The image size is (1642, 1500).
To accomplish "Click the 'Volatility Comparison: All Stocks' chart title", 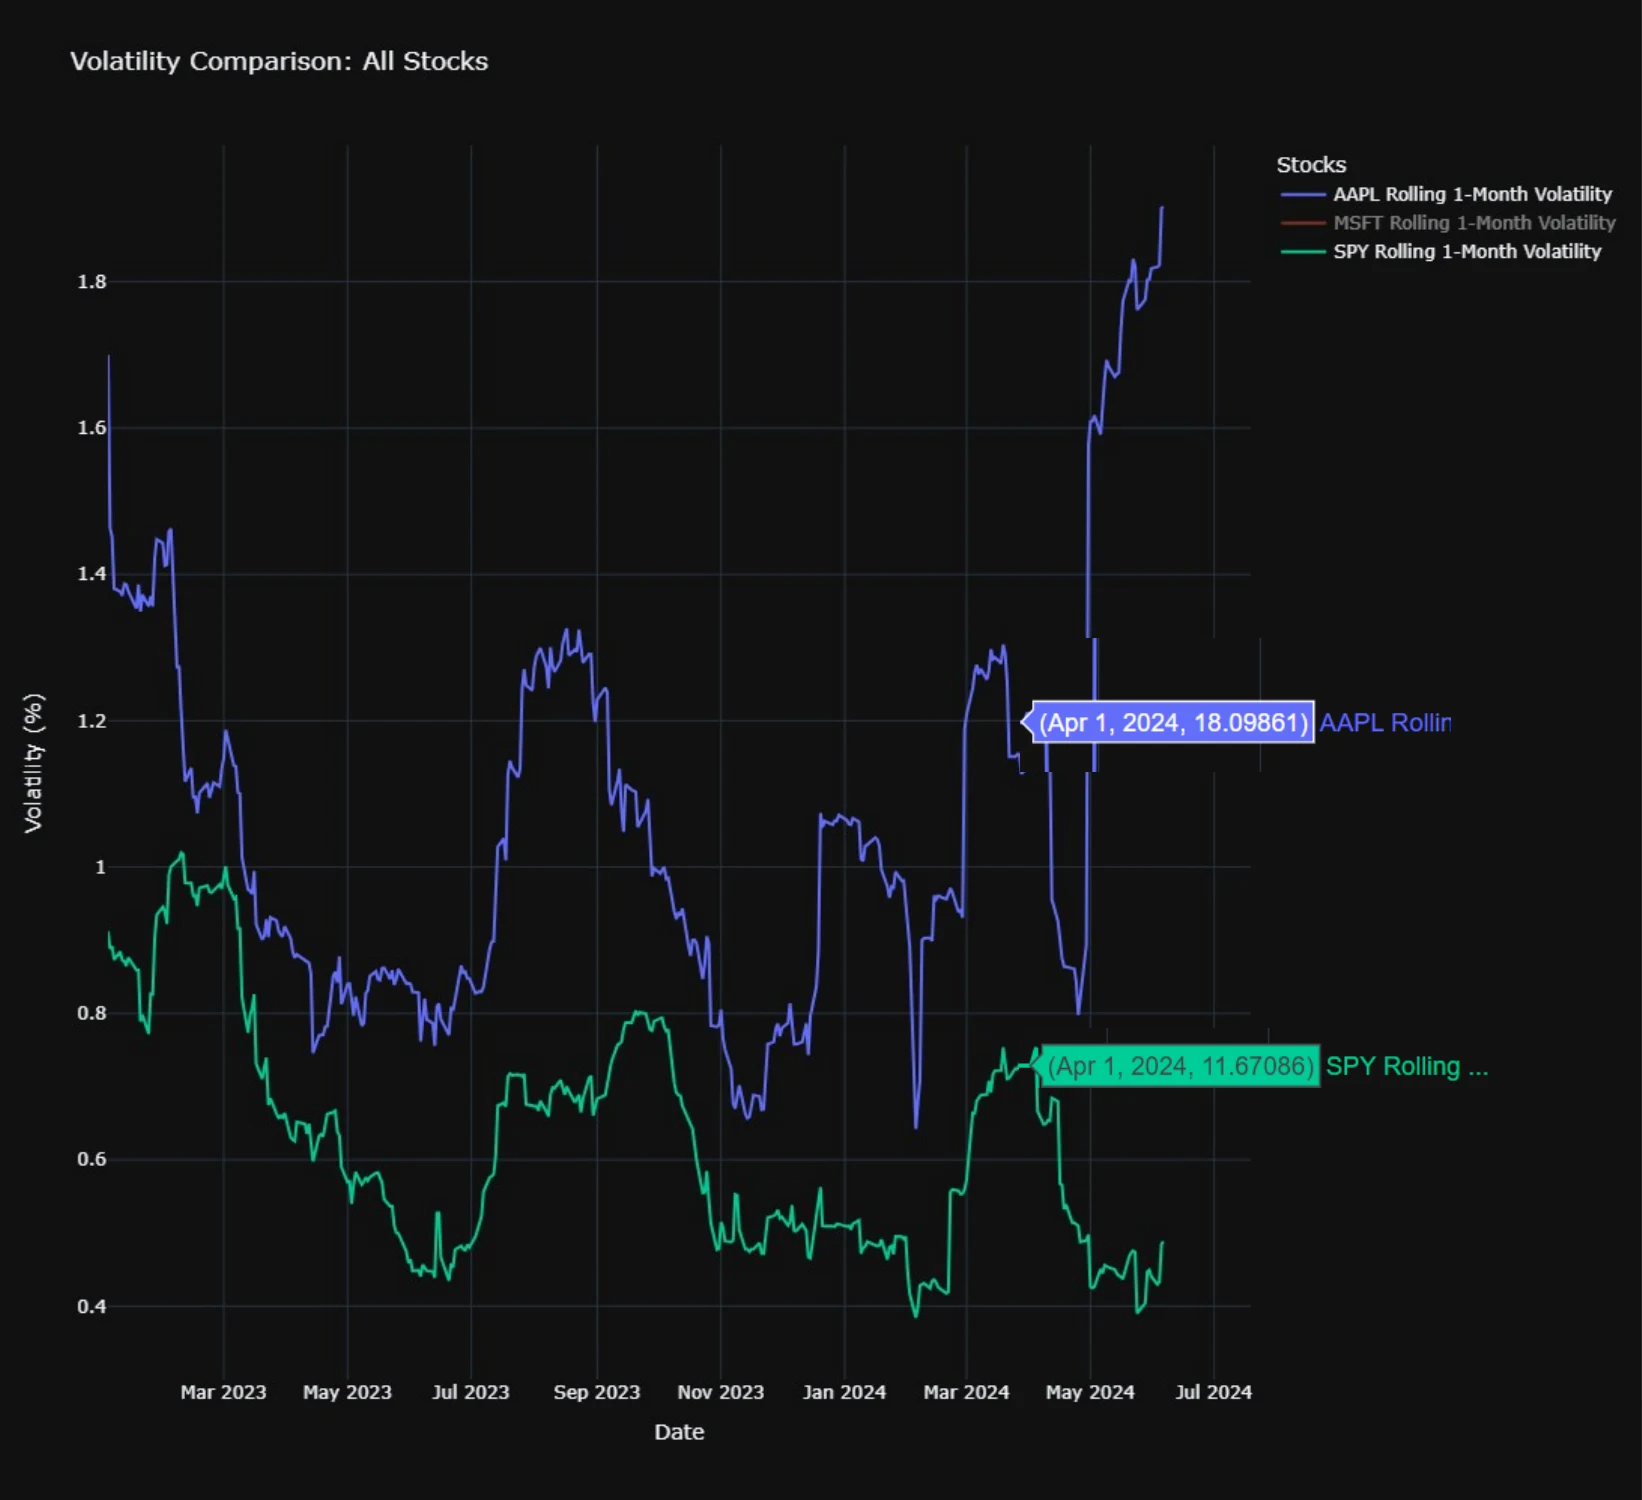I will [x=279, y=61].
